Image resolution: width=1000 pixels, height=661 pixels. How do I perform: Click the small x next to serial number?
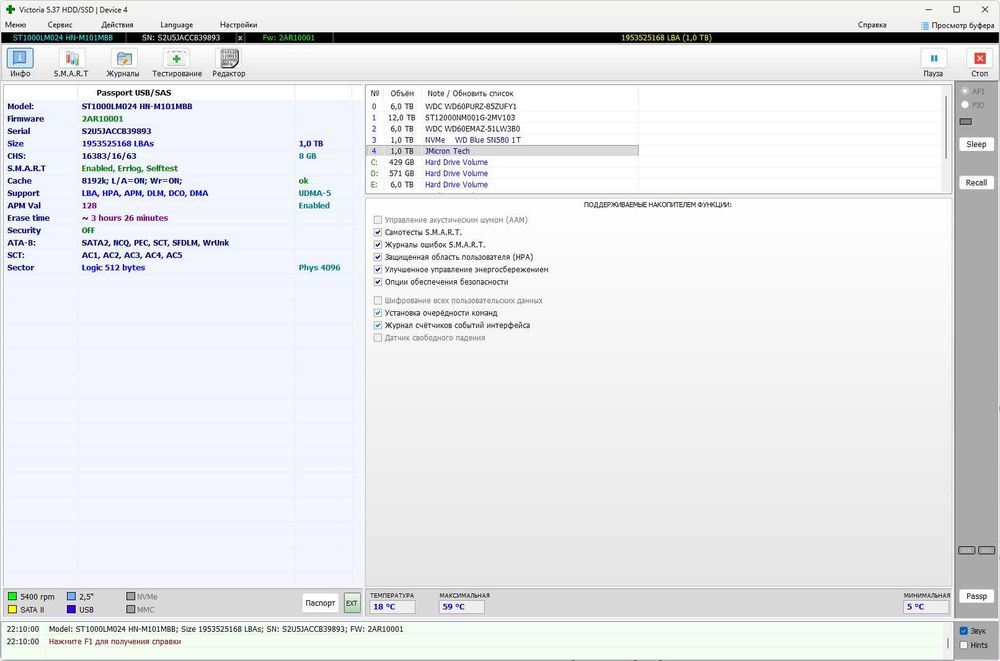240,38
